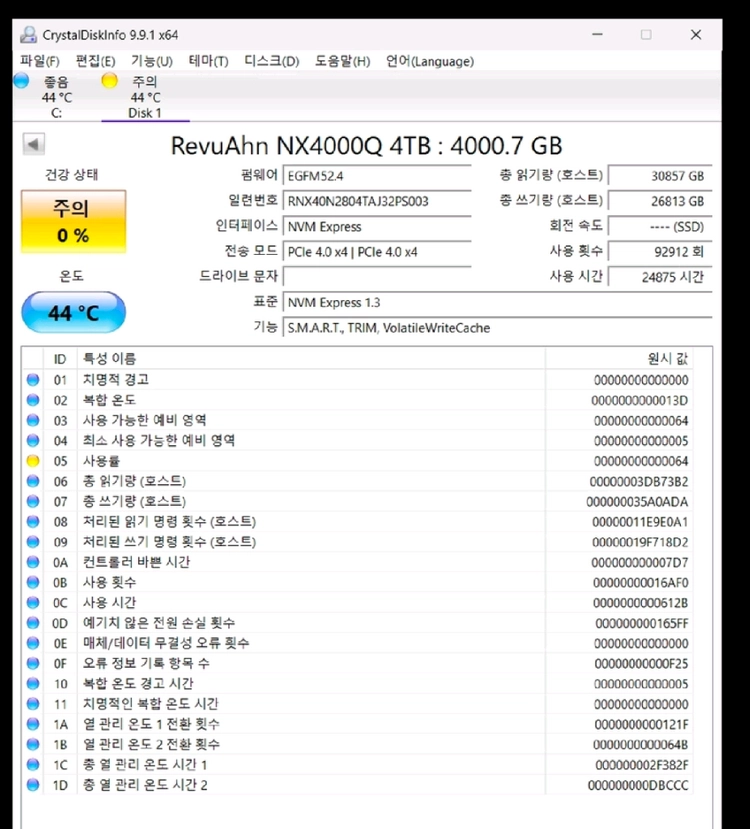
Task: Switch to the C: drive tab
Action: tap(56, 97)
